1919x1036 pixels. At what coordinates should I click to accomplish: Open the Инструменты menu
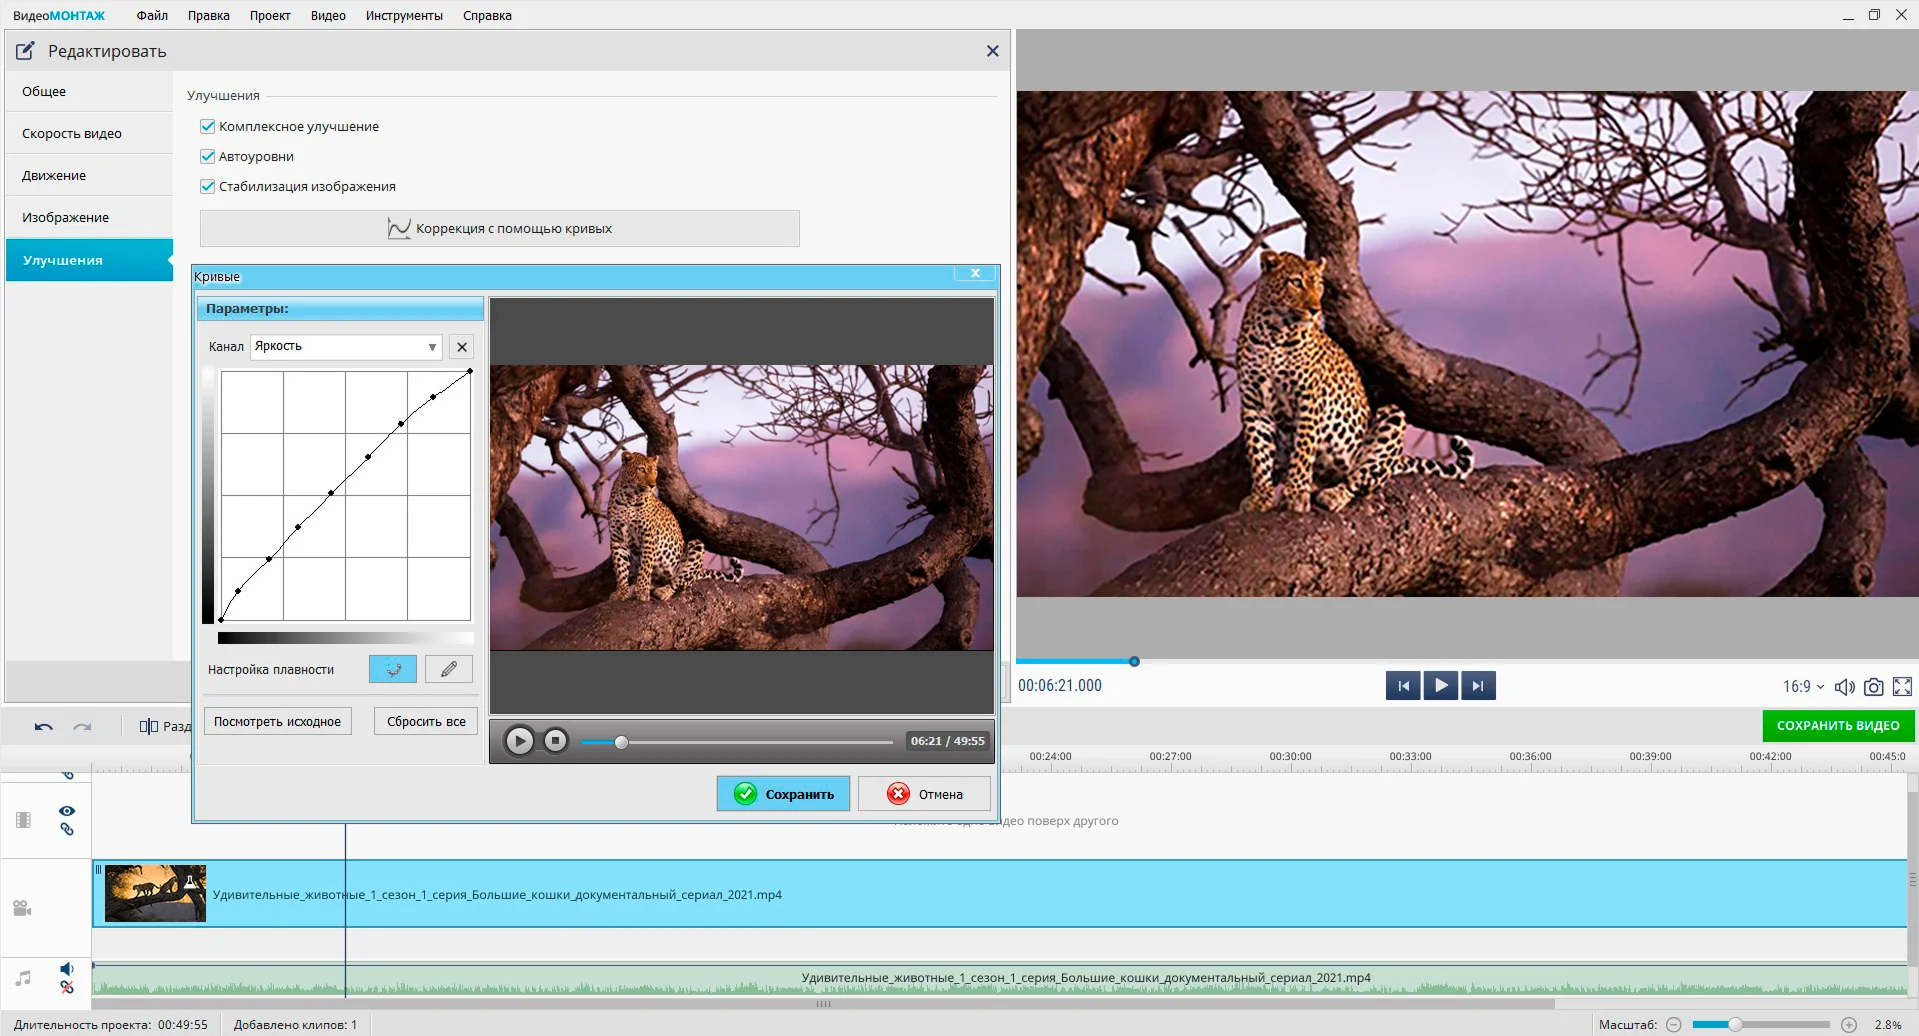pos(404,16)
